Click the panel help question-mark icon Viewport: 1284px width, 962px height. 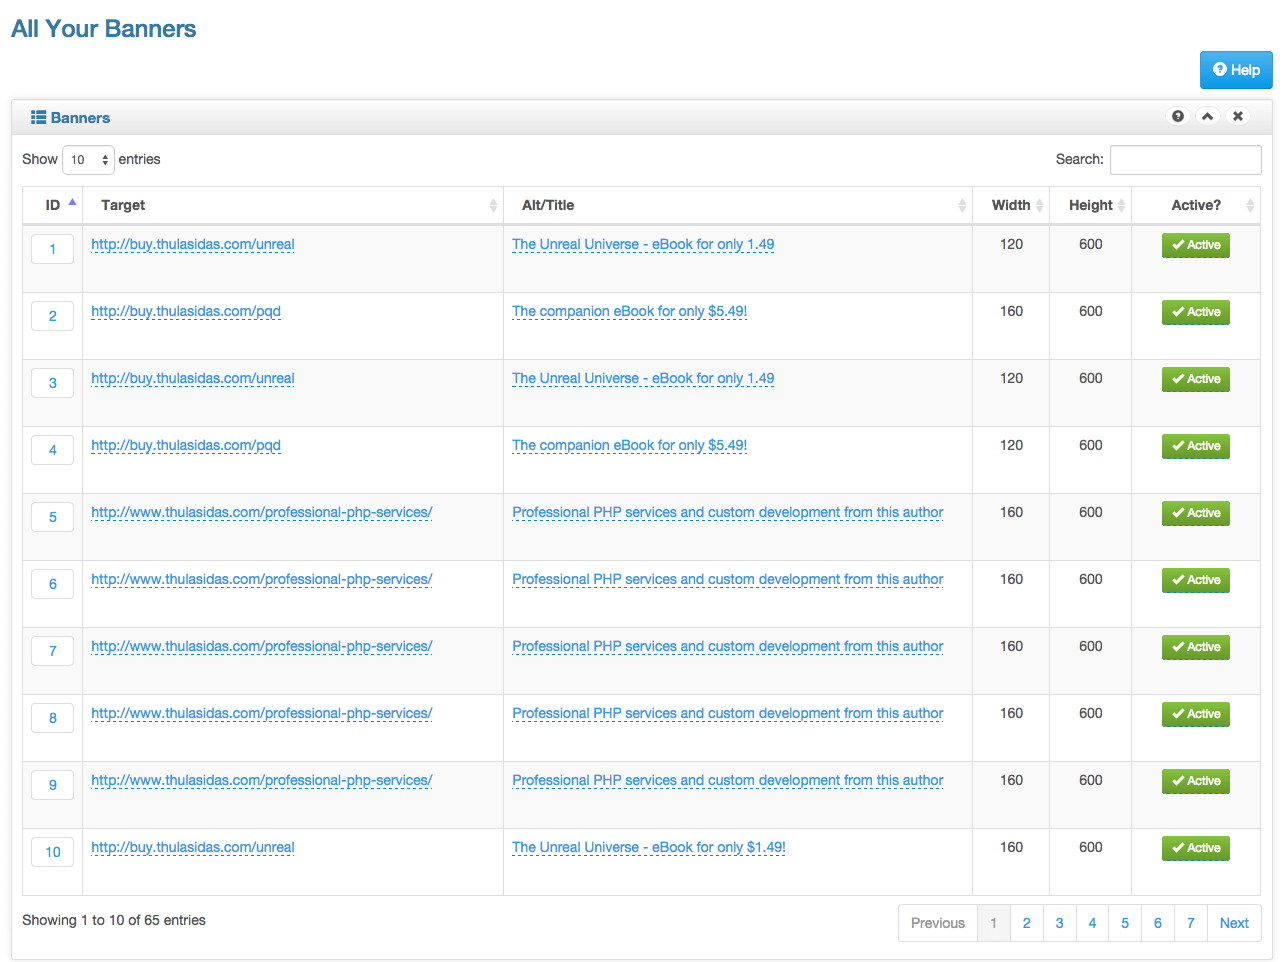tap(1178, 116)
